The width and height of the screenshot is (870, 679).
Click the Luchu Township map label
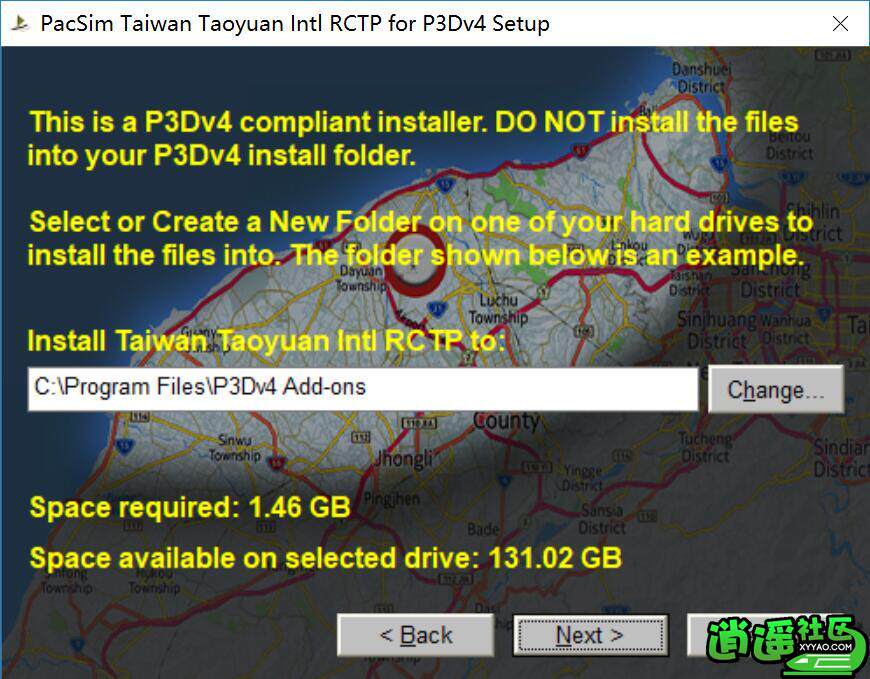pos(498,309)
